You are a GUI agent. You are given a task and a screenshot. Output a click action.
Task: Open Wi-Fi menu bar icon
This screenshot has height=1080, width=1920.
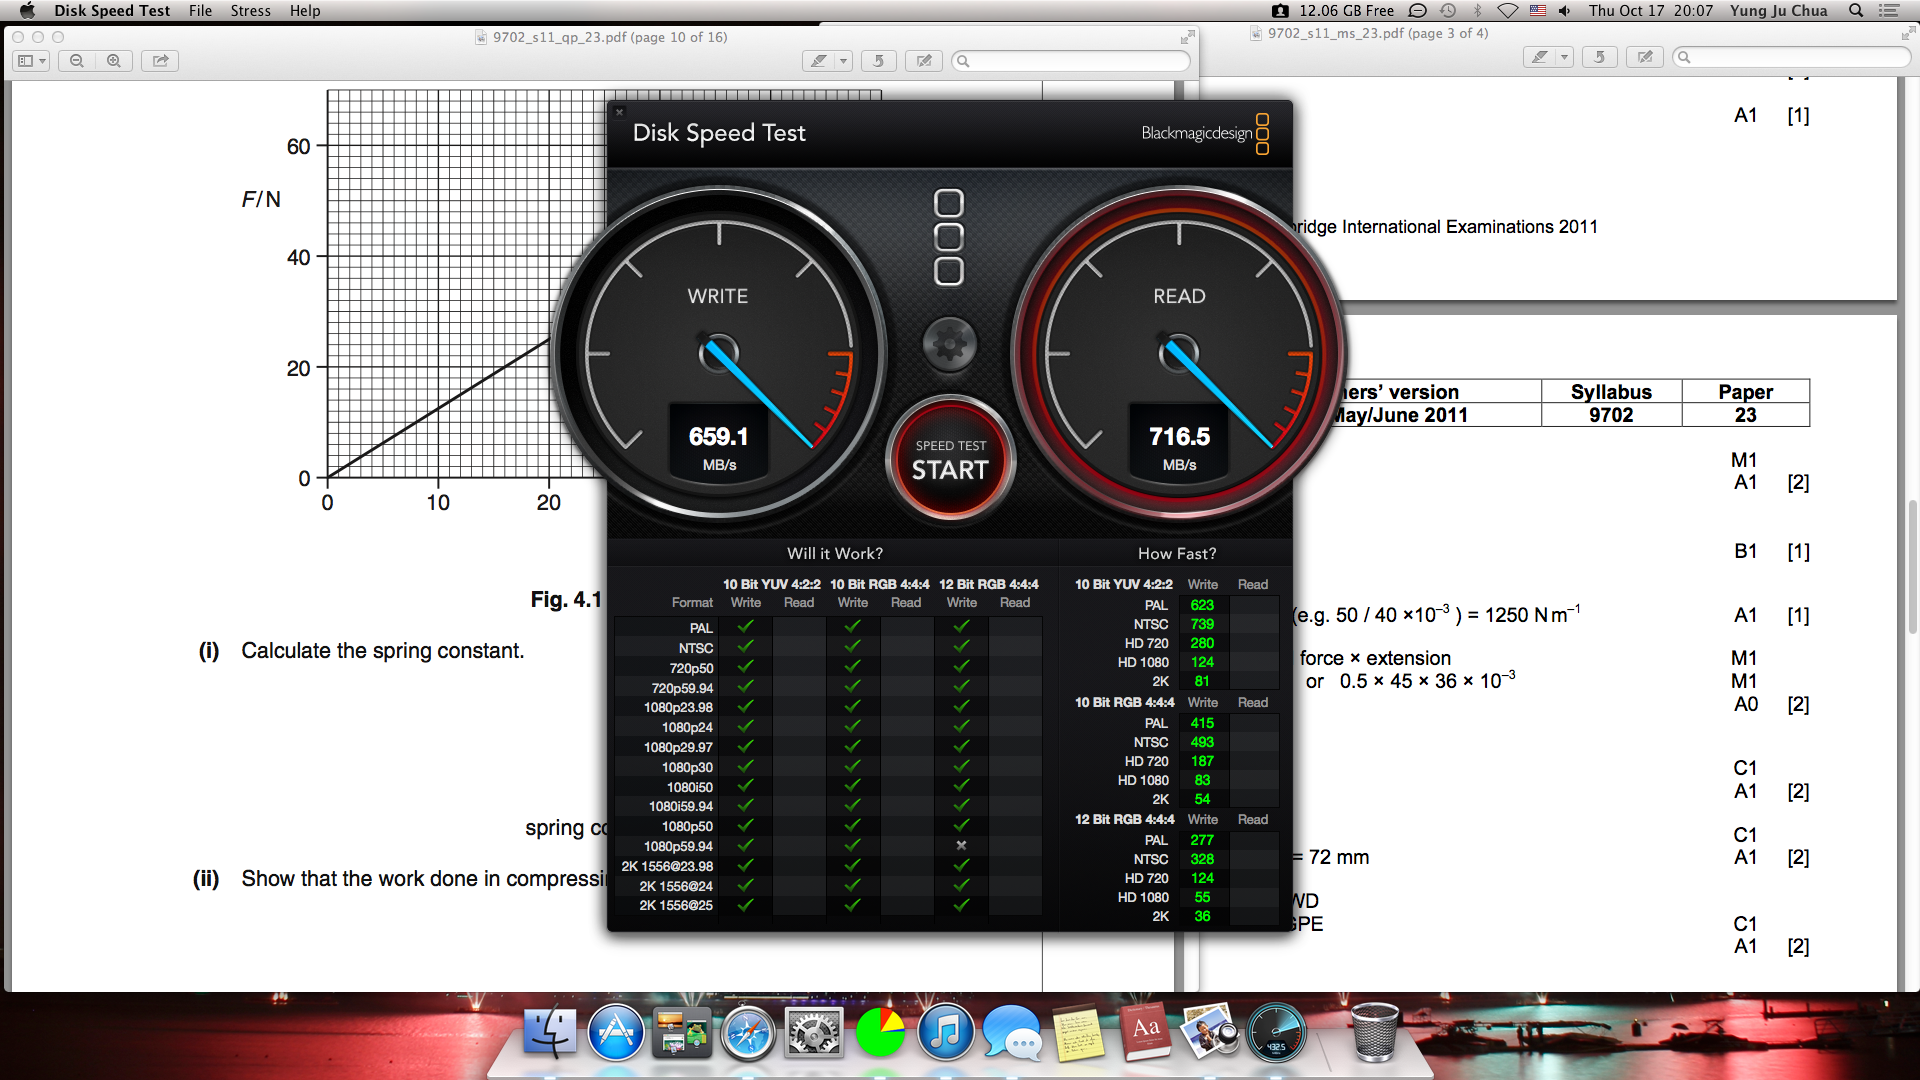(1508, 11)
